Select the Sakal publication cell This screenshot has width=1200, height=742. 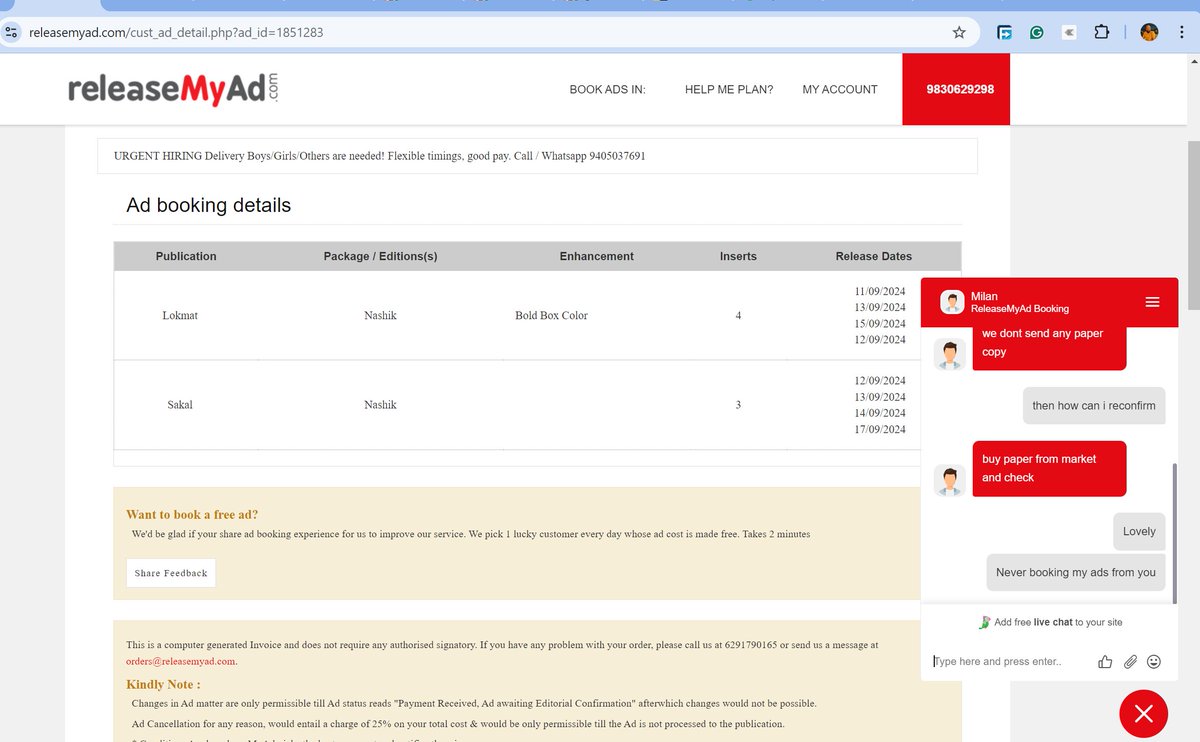[180, 405]
